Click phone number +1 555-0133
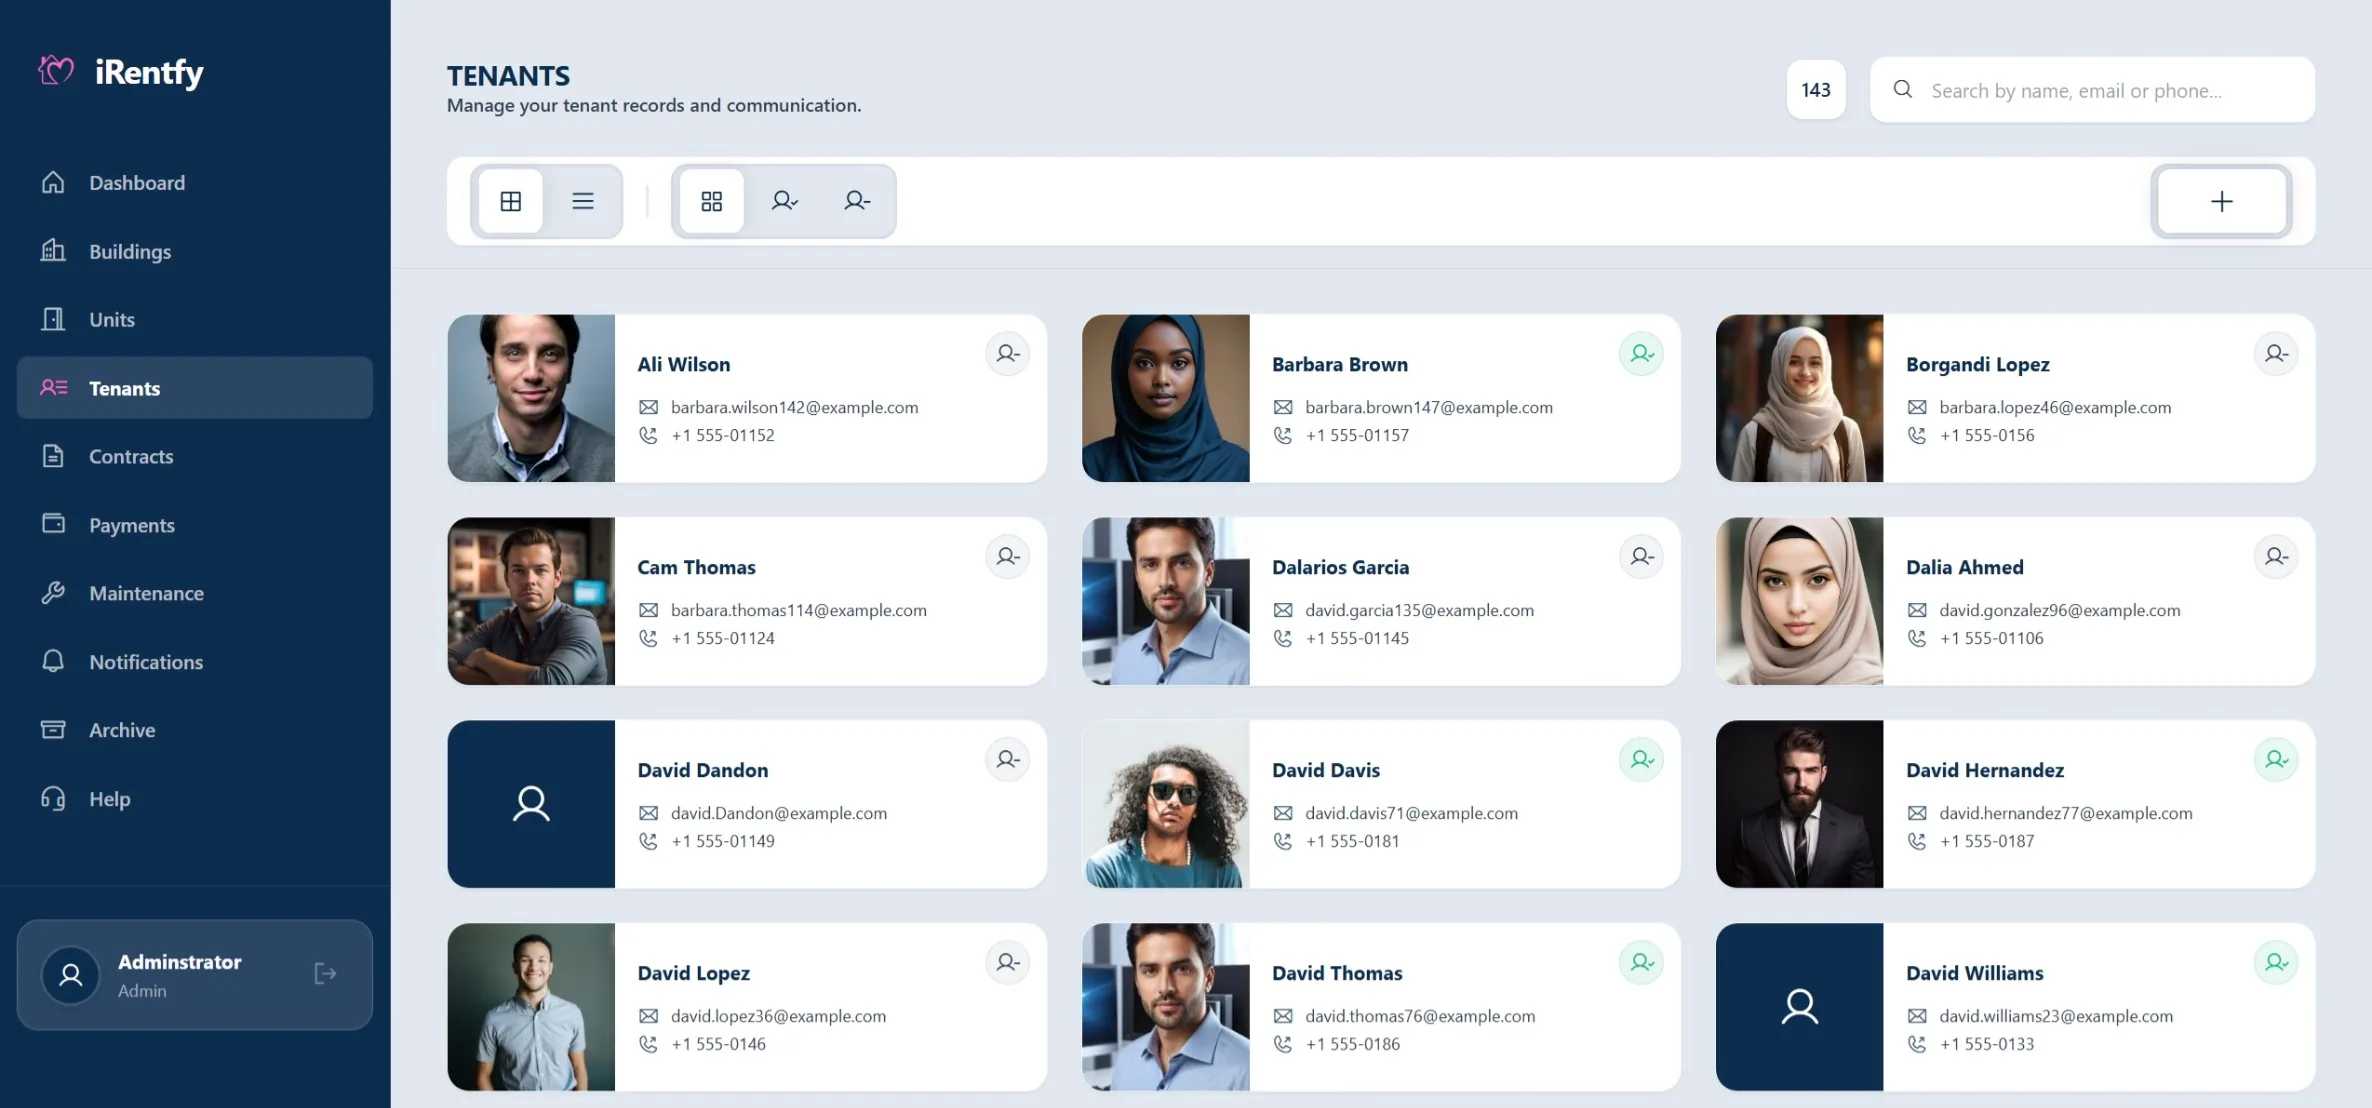 click(x=1987, y=1045)
